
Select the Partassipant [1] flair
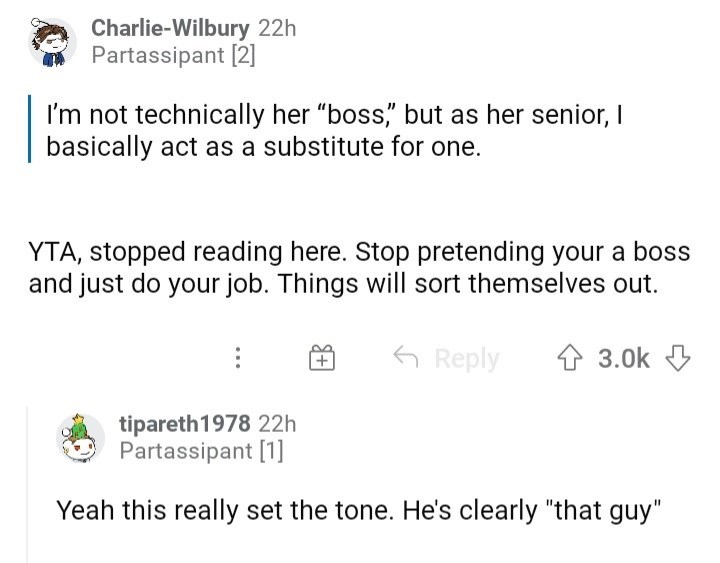(201, 450)
